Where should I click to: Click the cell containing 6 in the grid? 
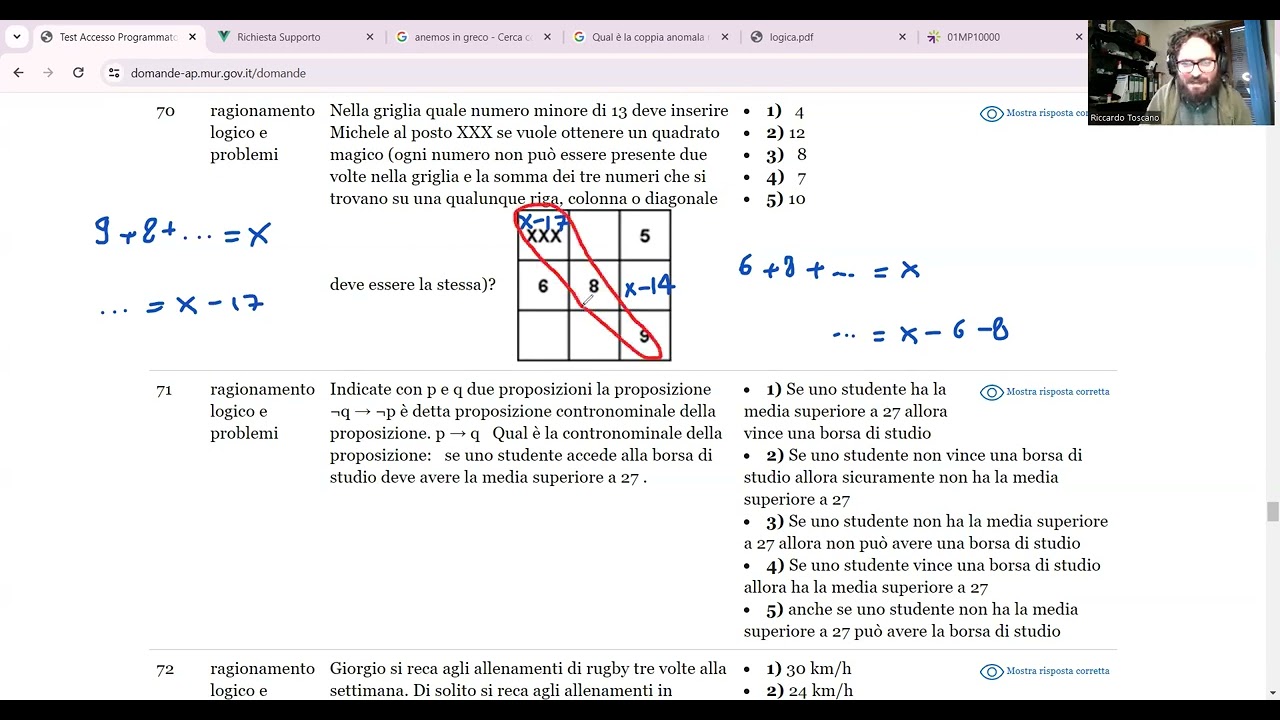(543, 286)
